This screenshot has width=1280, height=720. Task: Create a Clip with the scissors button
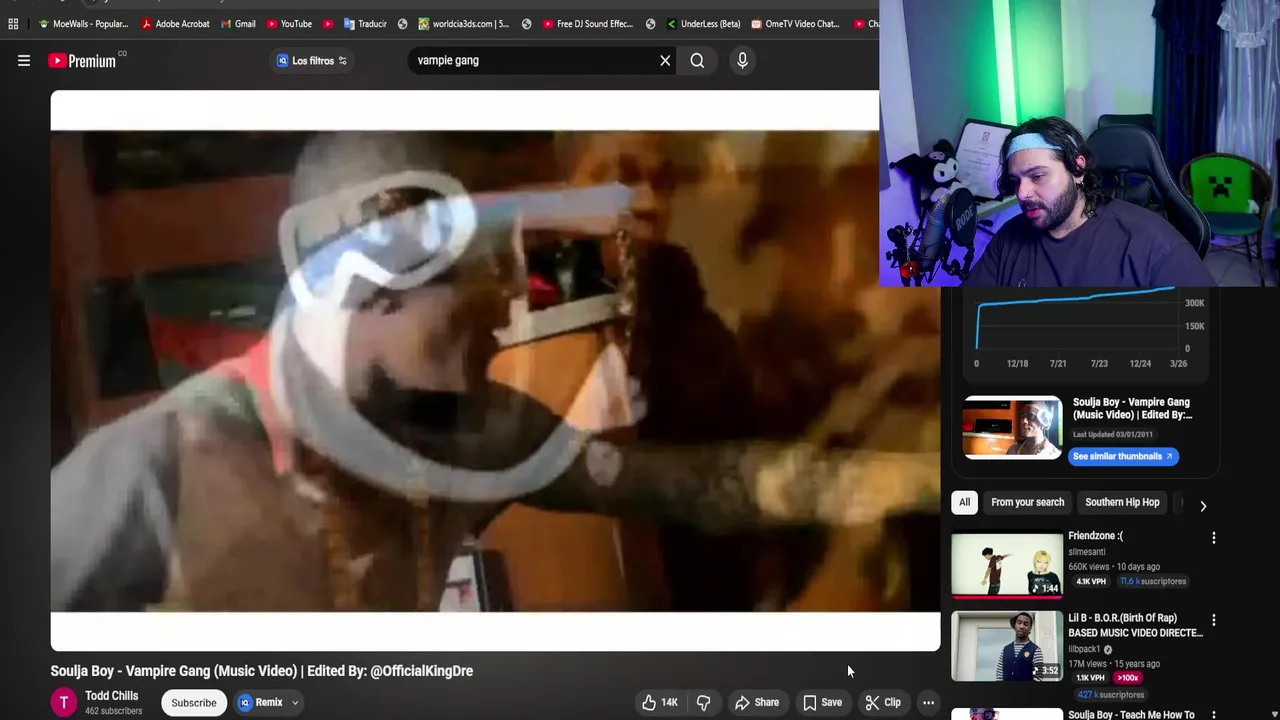[x=883, y=702]
